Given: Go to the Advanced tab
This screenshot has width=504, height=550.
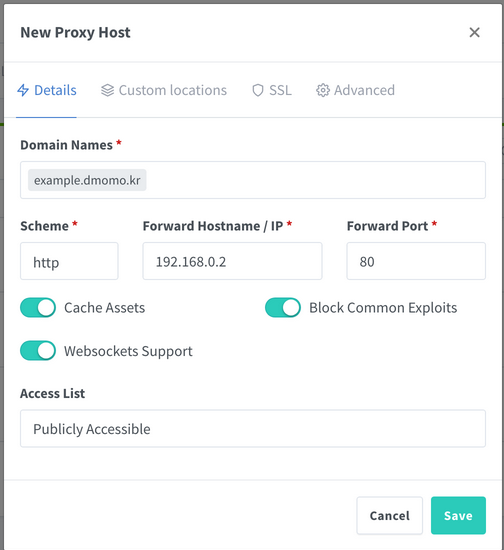Looking at the screenshot, I should 355,90.
